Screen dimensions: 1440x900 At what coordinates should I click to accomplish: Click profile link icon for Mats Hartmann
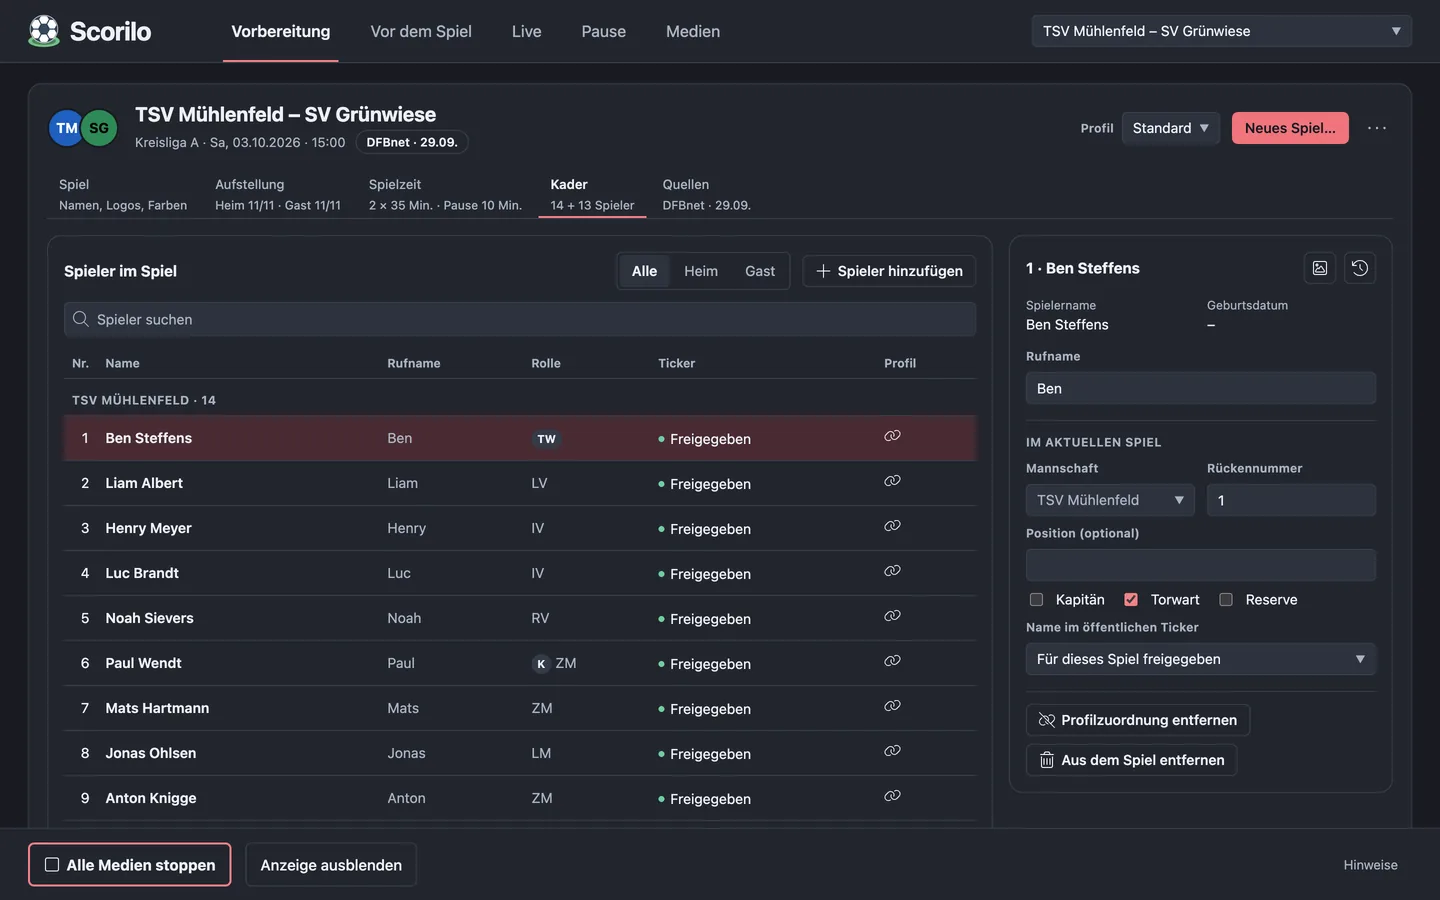892,706
